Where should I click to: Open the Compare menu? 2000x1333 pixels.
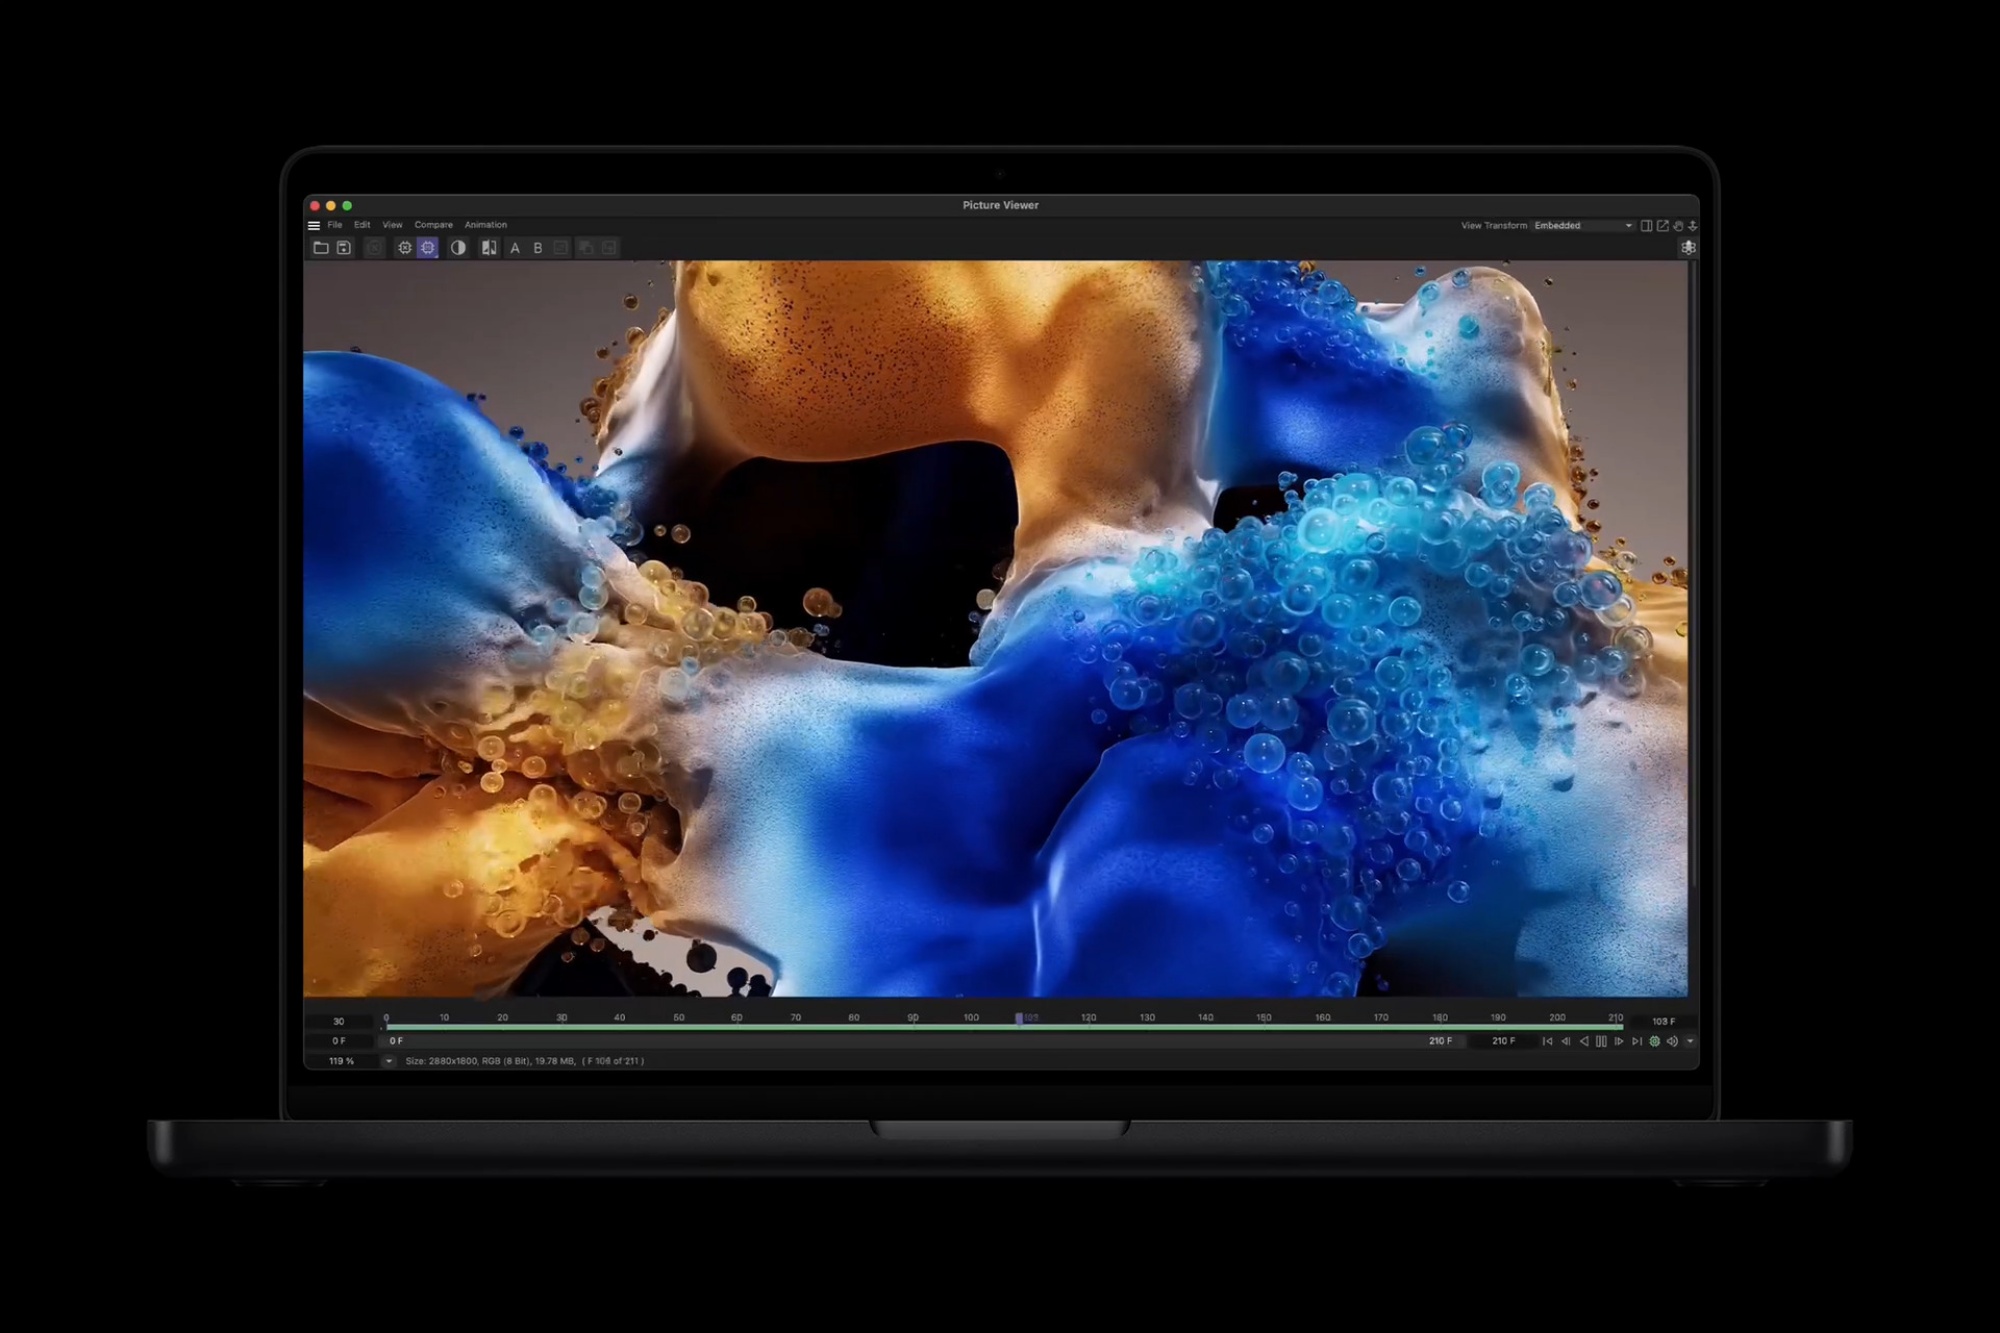433,225
